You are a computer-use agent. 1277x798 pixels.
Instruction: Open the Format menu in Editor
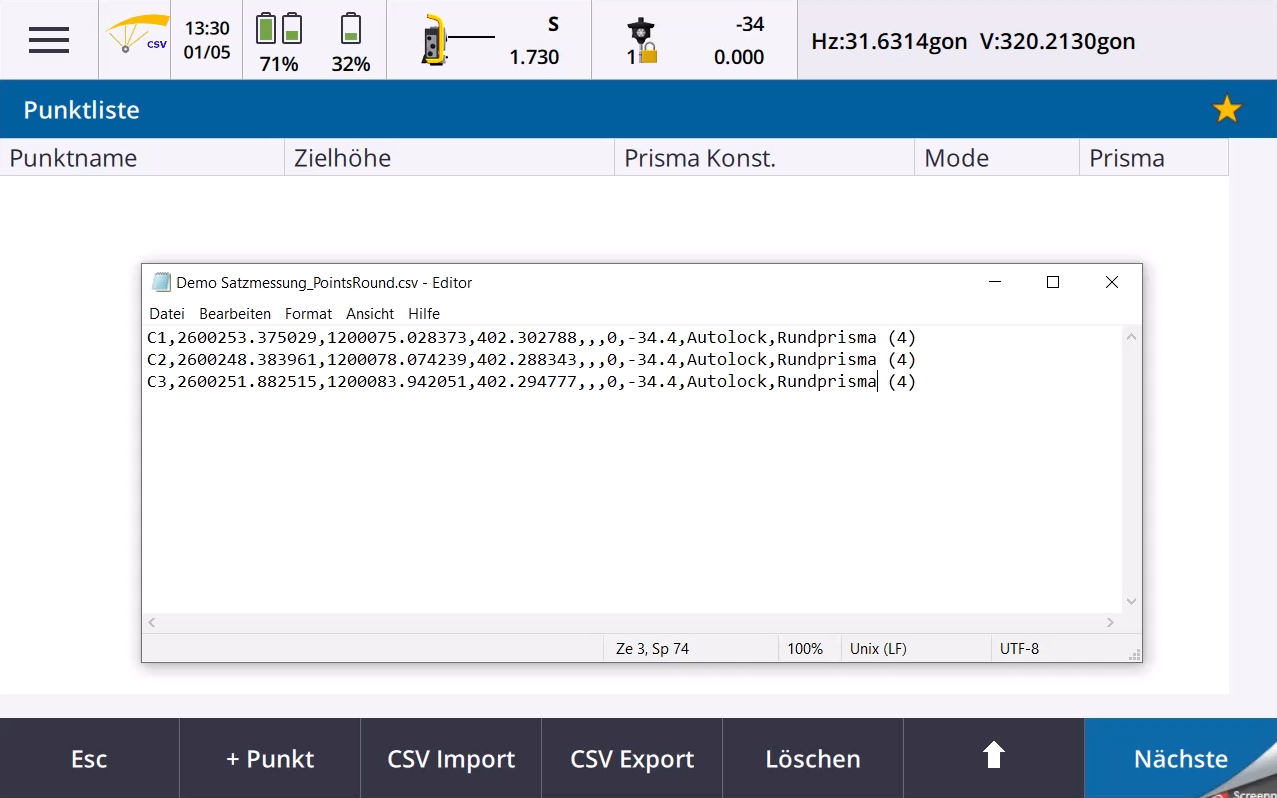pyautogui.click(x=308, y=314)
